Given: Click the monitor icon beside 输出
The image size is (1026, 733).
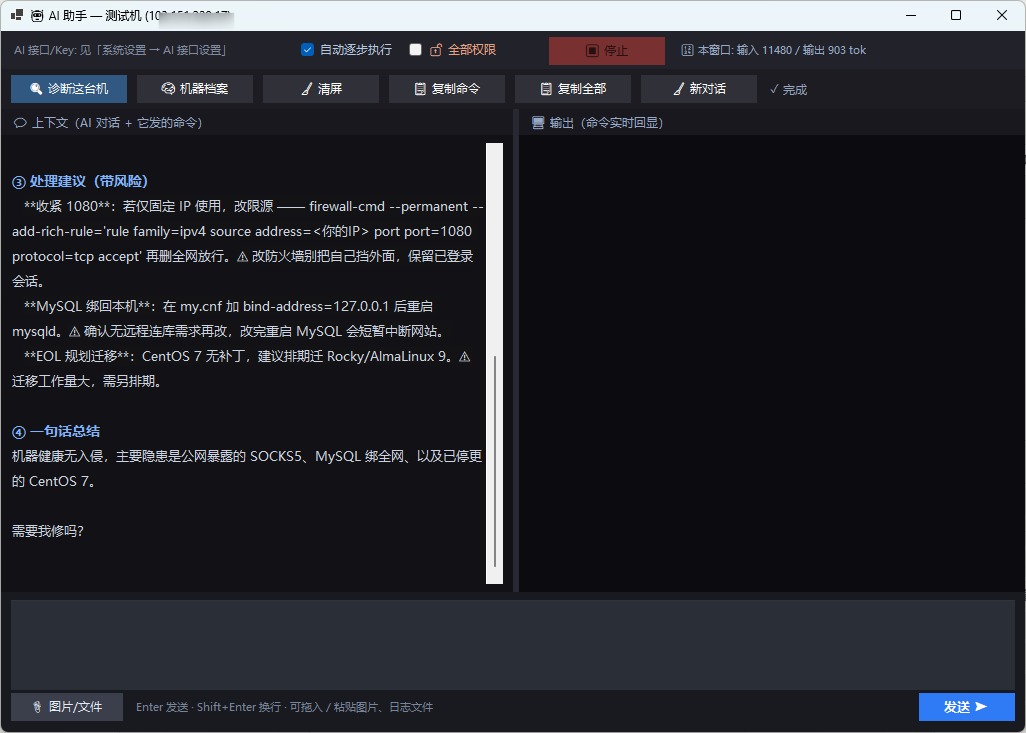Looking at the screenshot, I should coord(538,123).
